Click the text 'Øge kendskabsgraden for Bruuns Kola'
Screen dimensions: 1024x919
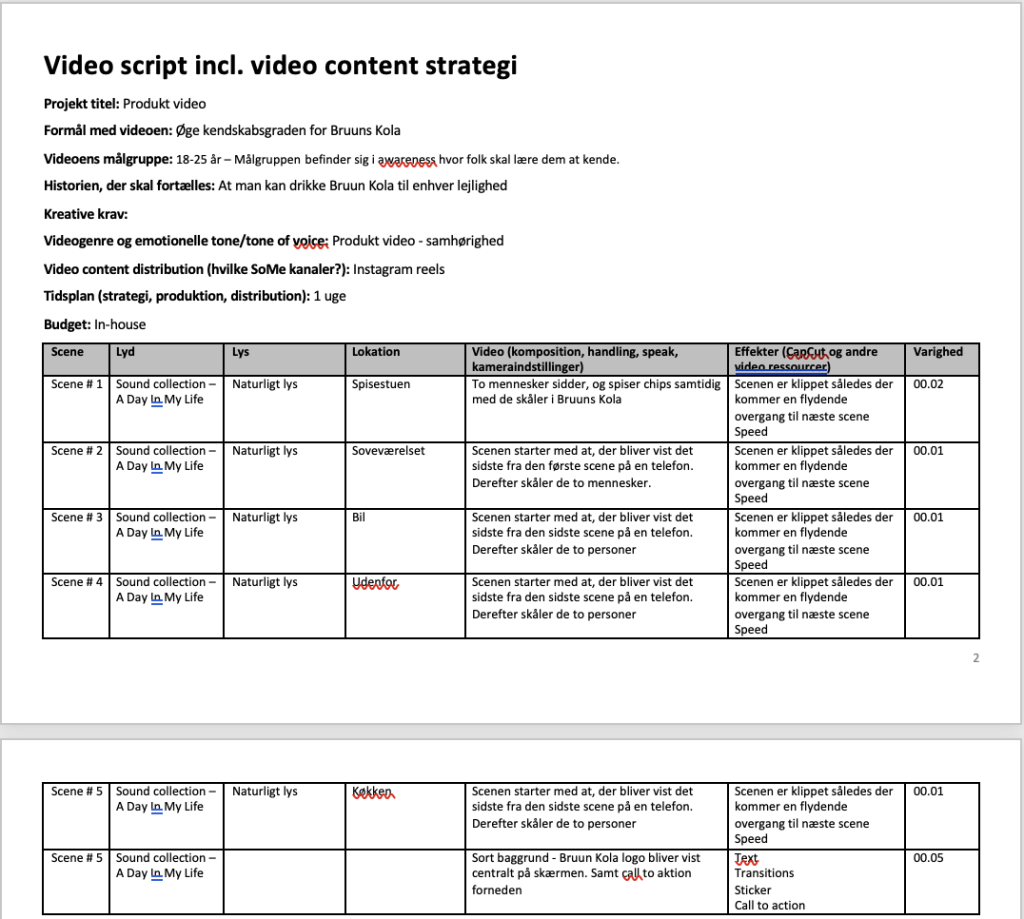pos(288,131)
